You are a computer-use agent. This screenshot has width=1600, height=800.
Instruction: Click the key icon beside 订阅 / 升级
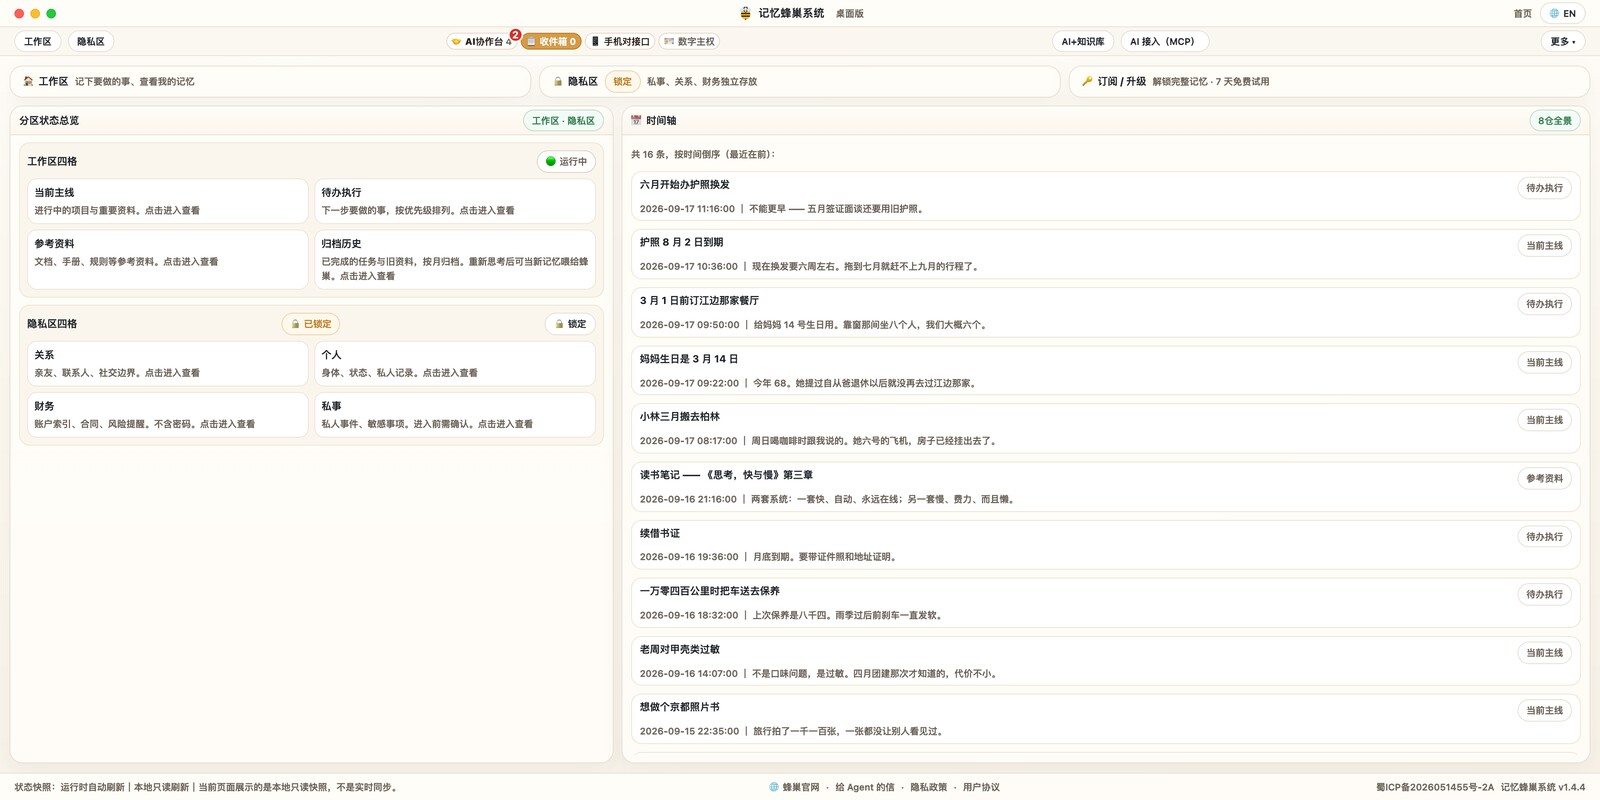(1087, 82)
